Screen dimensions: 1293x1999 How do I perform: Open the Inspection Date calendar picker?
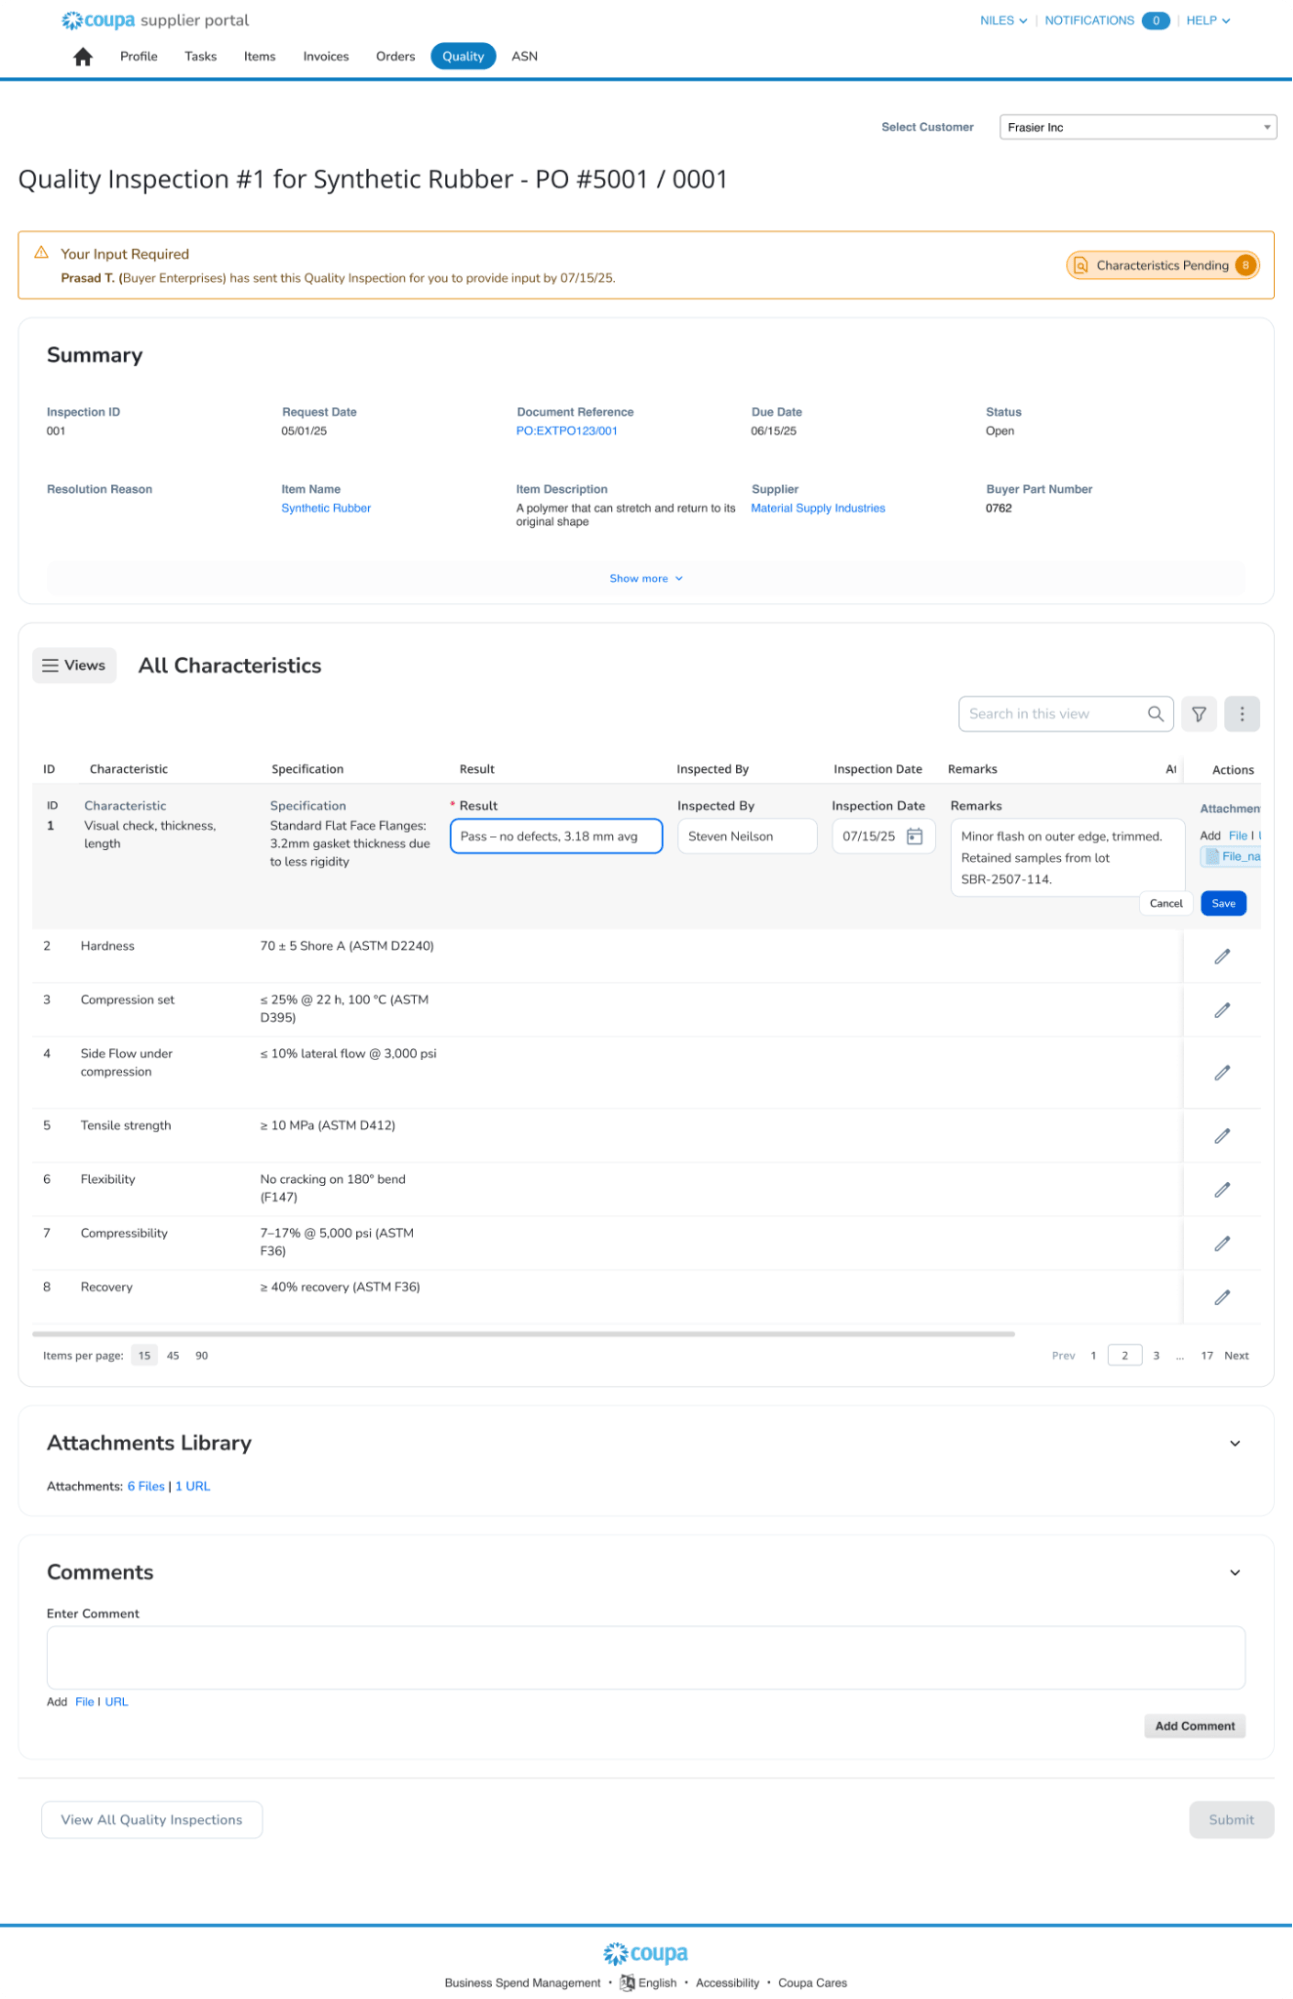(x=914, y=837)
